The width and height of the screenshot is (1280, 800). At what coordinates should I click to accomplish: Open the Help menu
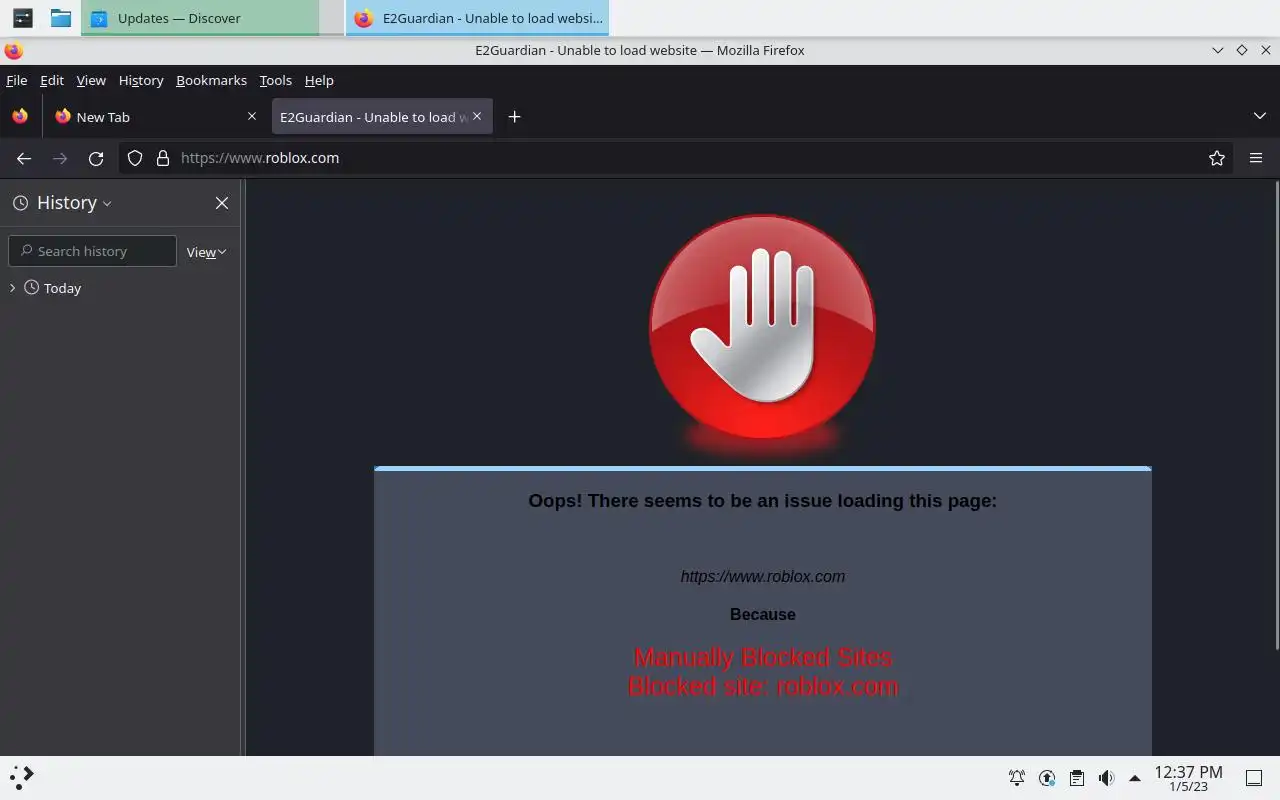click(319, 80)
